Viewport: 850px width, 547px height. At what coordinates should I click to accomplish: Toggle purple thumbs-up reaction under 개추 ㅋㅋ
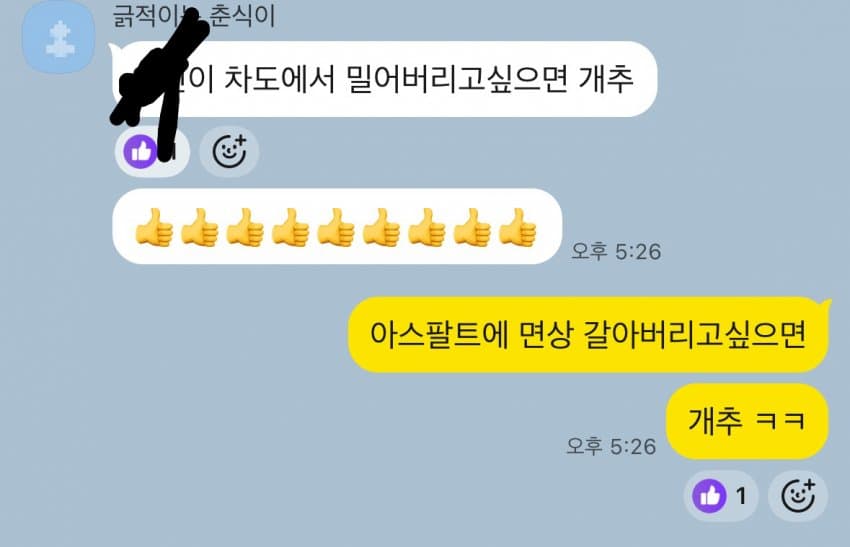[709, 495]
